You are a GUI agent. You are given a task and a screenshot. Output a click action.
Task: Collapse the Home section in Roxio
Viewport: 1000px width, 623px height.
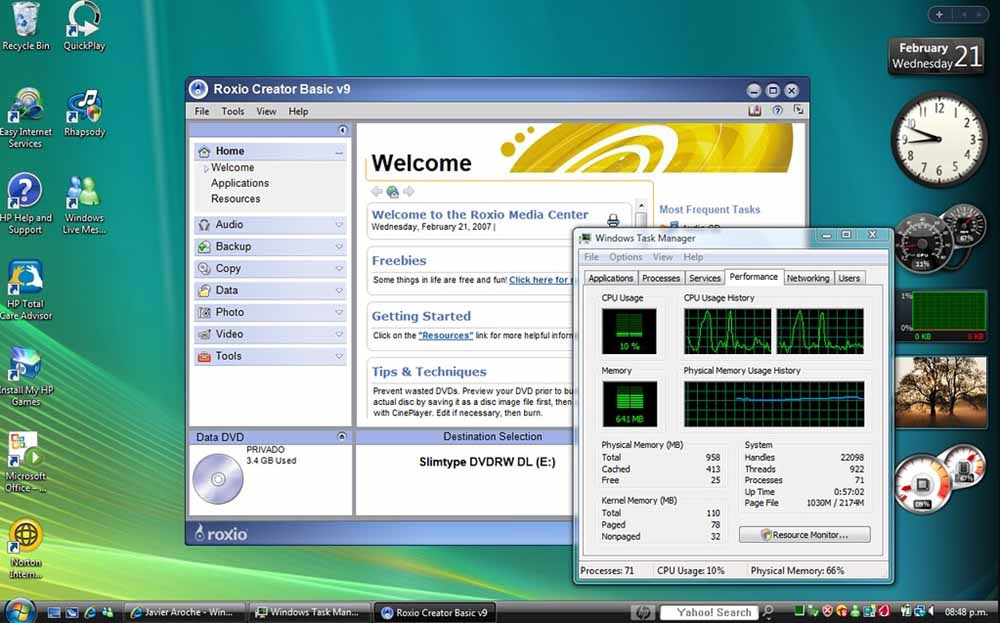coord(339,152)
